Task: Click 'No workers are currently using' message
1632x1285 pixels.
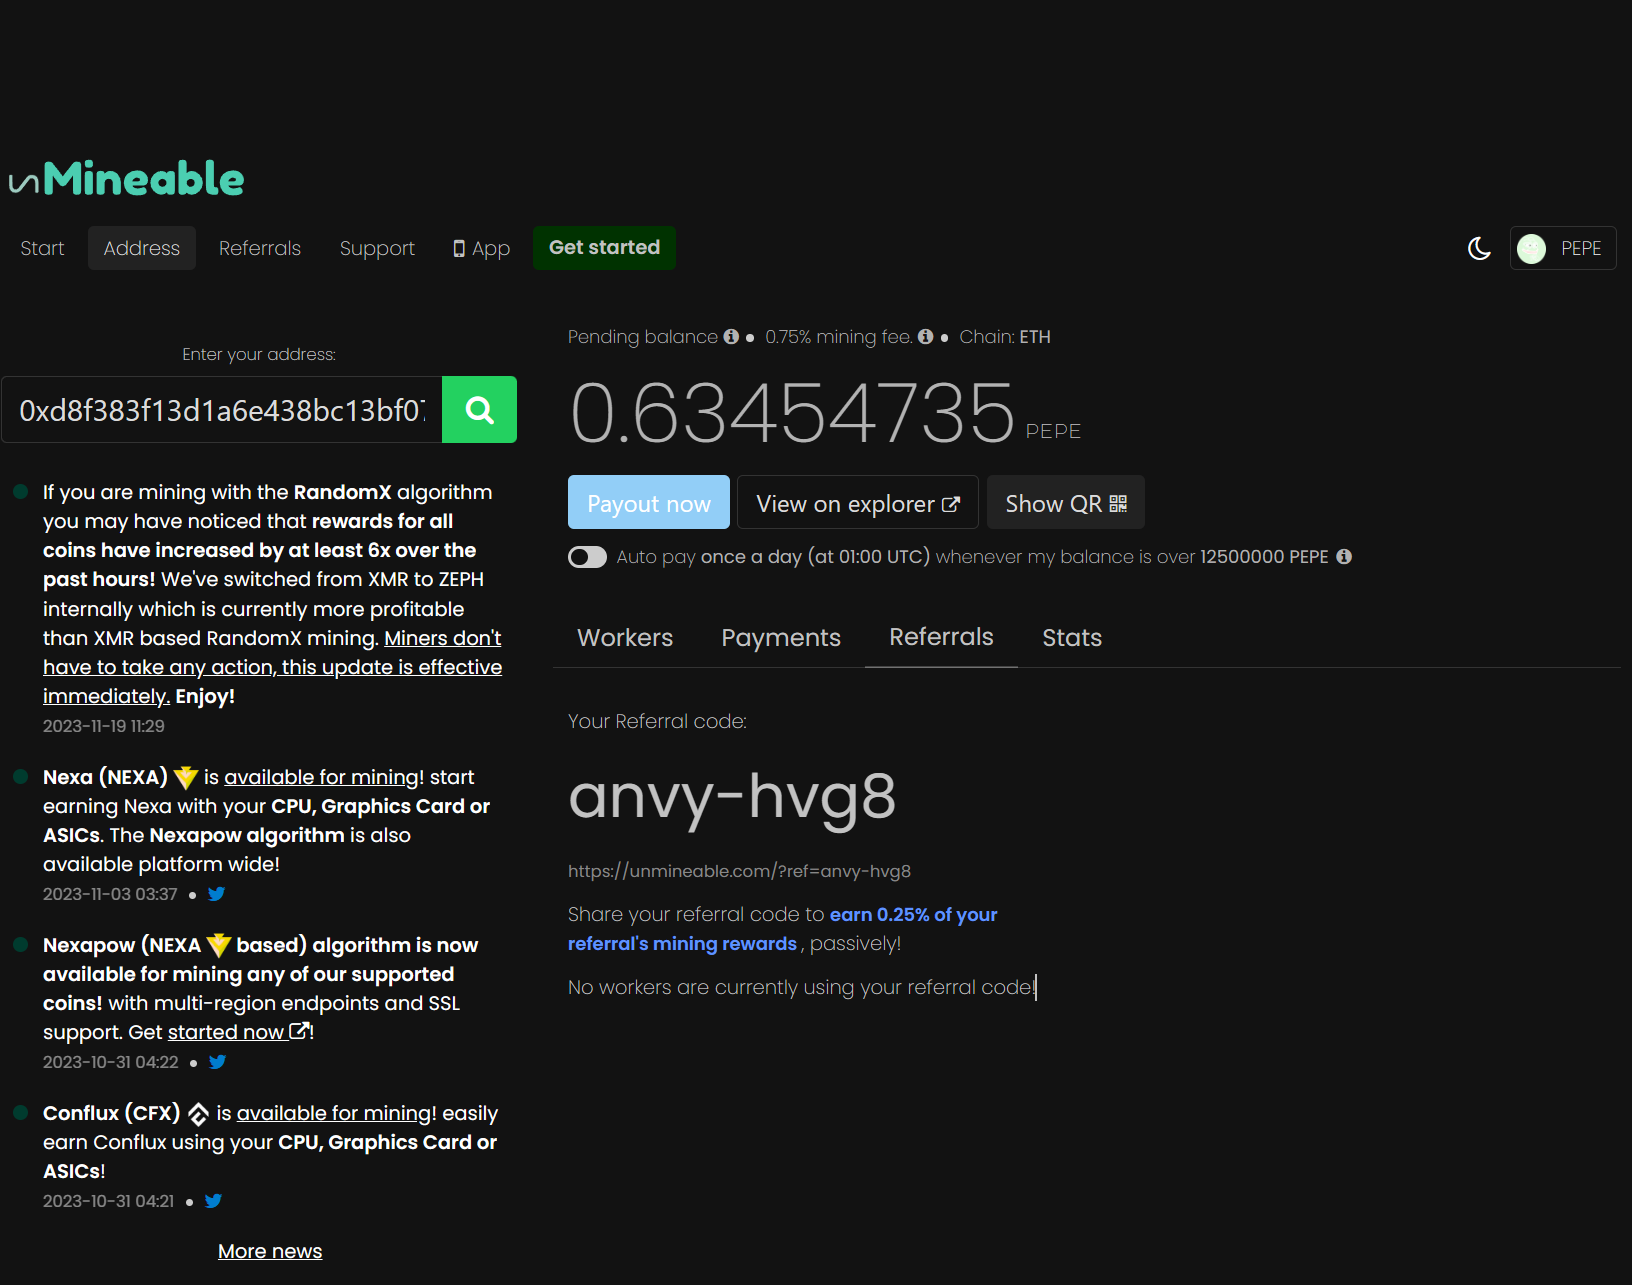Action: [x=802, y=987]
